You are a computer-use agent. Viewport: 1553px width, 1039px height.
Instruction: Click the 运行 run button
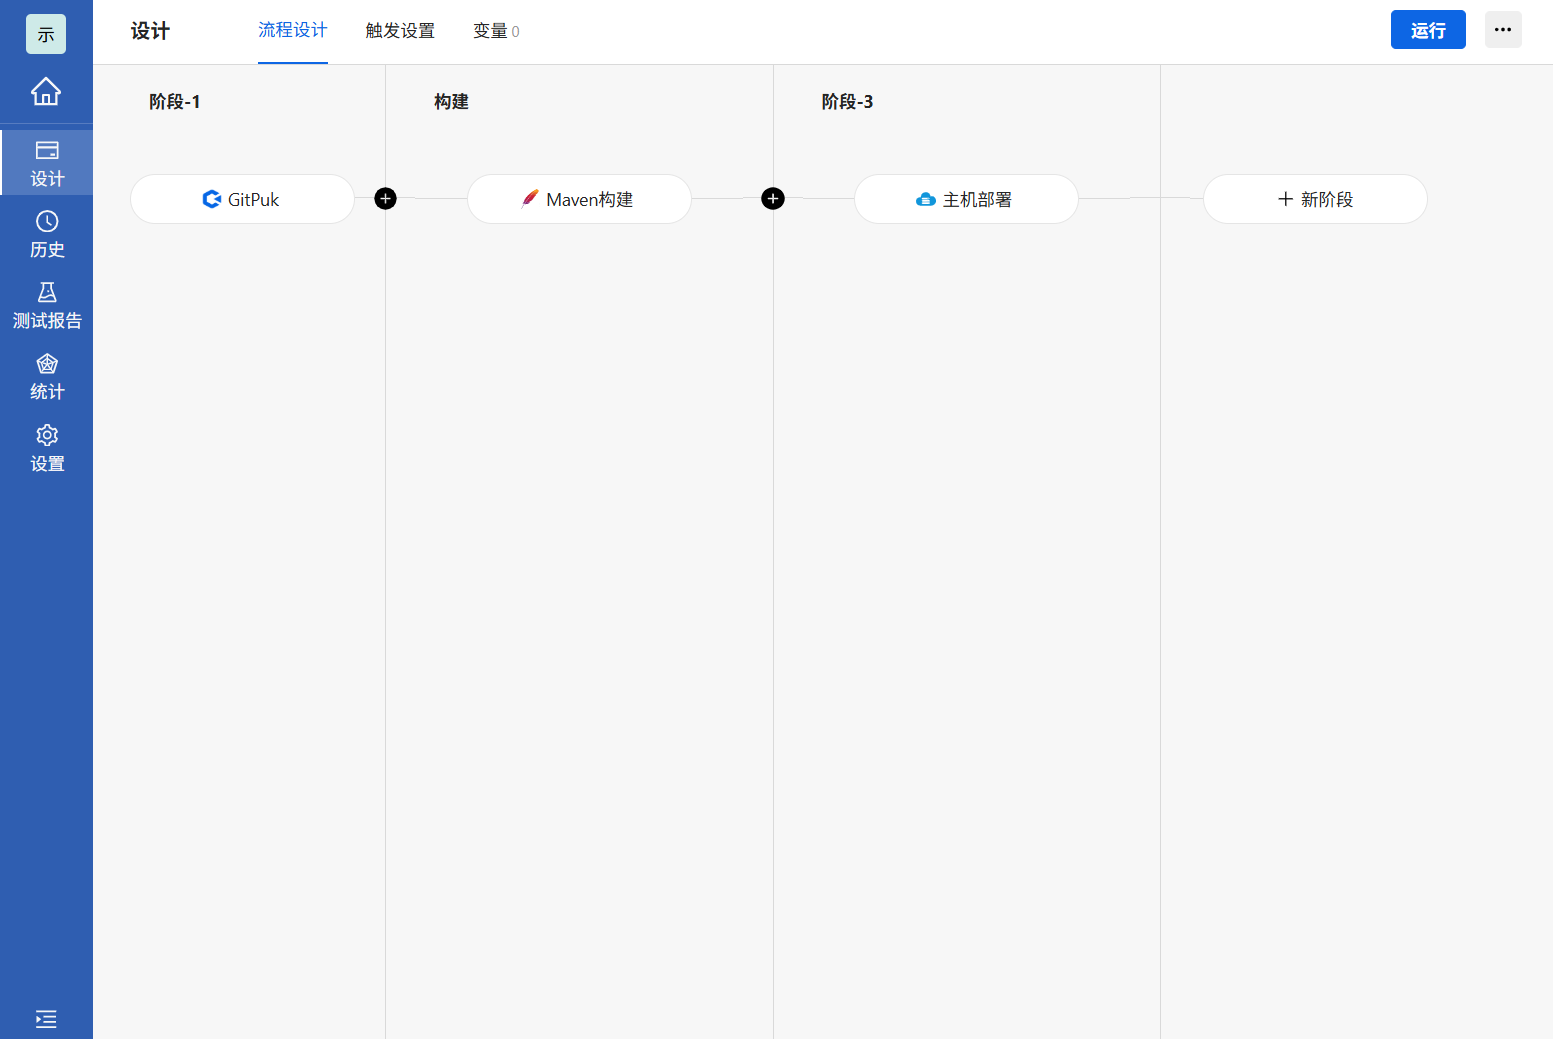point(1428,30)
